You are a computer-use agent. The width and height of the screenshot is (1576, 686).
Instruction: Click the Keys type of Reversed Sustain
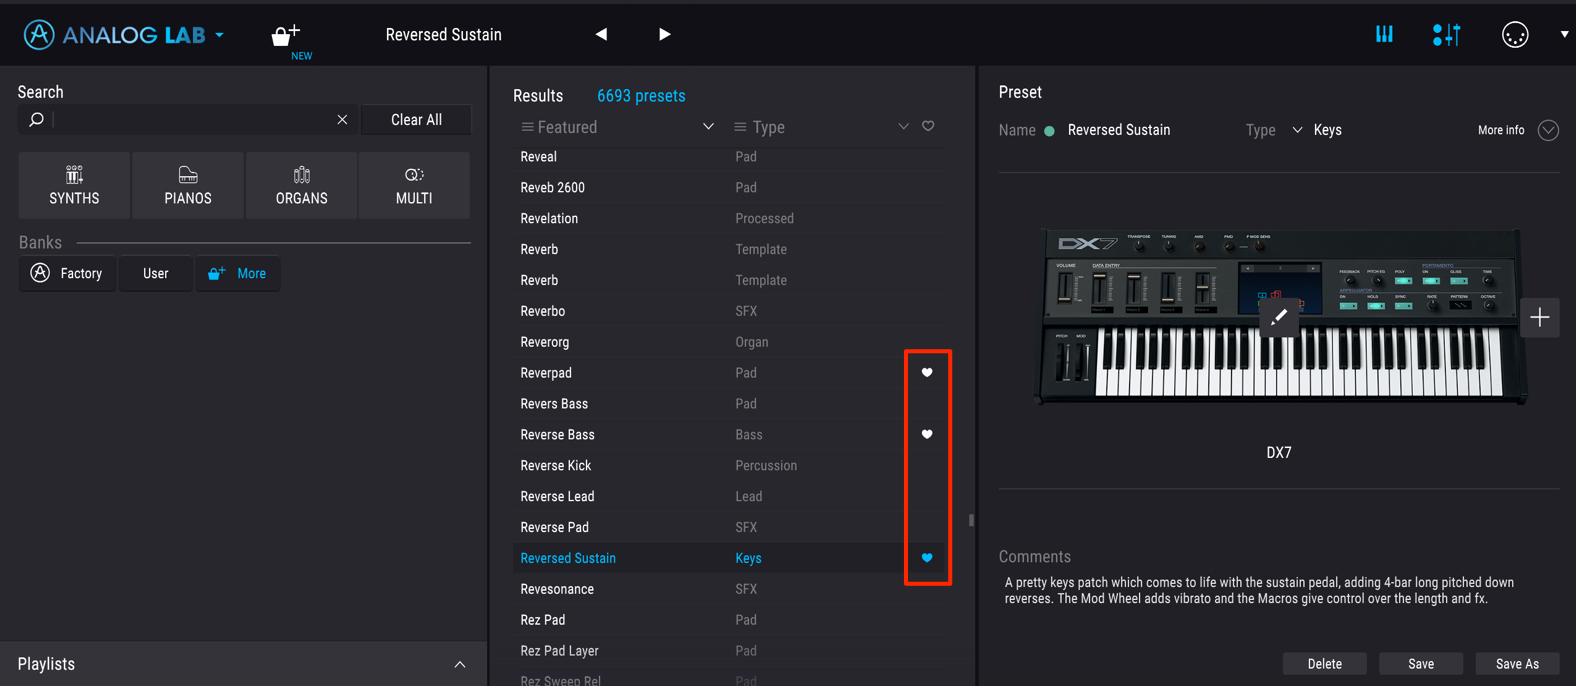click(x=748, y=559)
